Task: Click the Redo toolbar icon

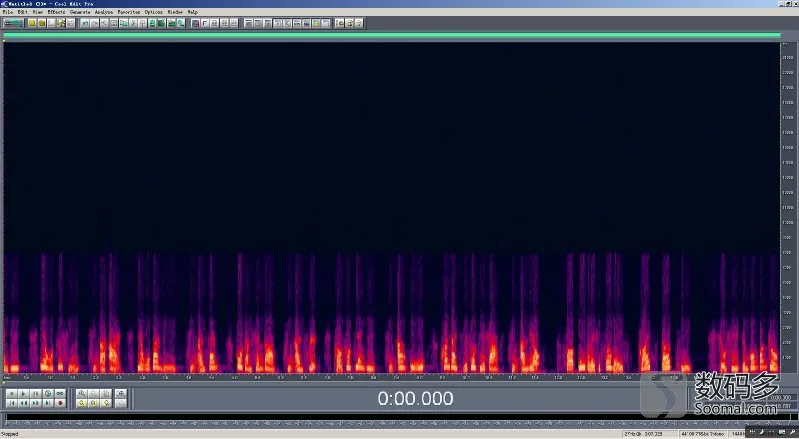Action: point(94,23)
